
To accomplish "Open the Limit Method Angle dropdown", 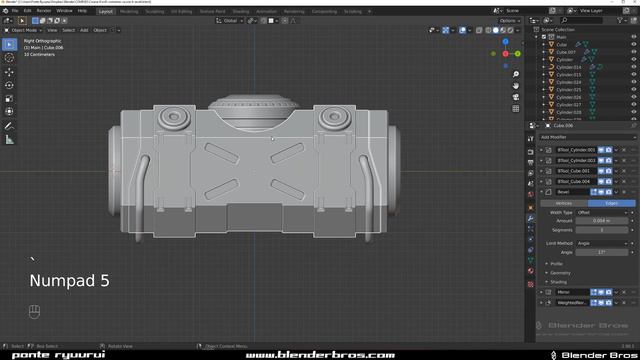I will 602,243.
